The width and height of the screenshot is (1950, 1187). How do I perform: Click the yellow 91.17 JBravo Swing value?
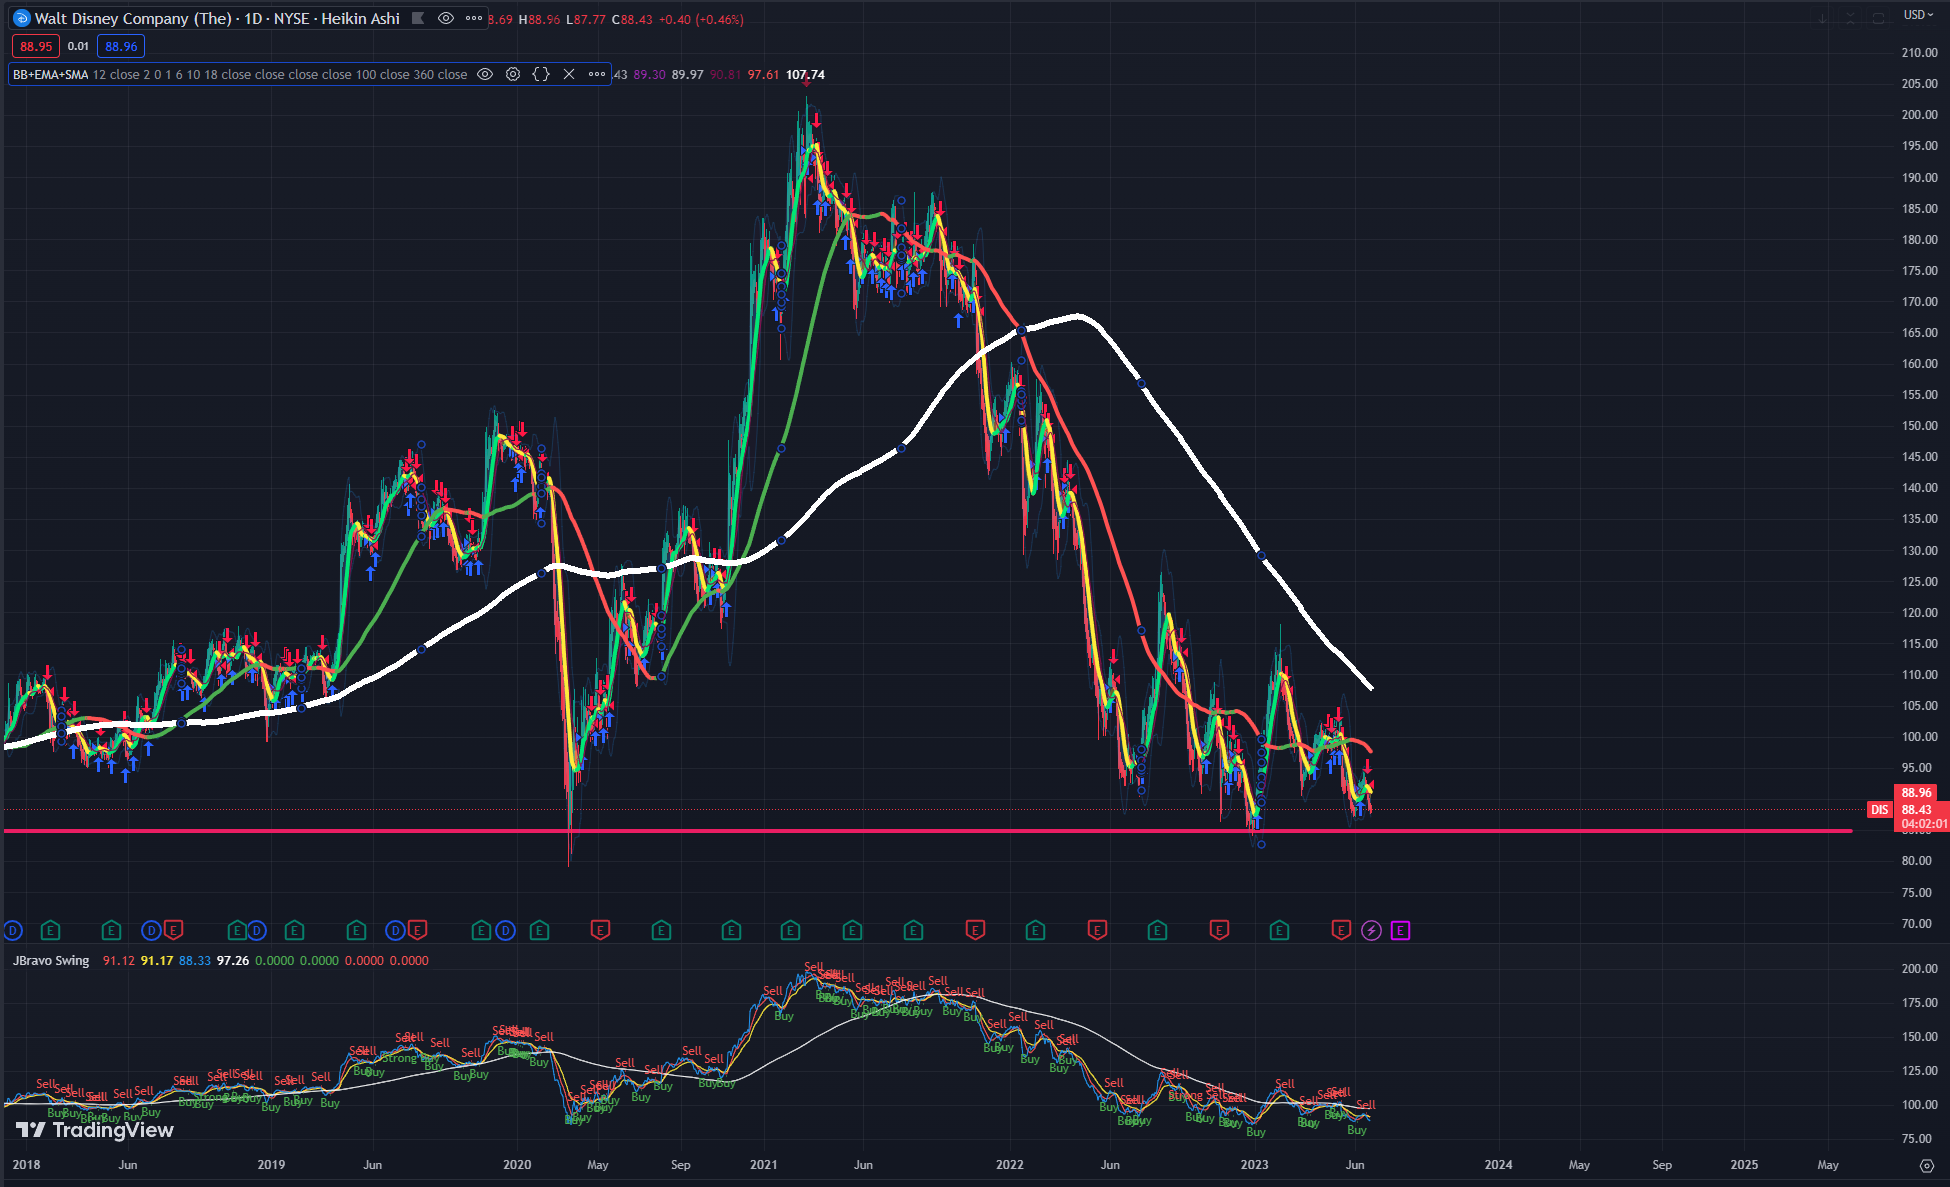point(157,961)
